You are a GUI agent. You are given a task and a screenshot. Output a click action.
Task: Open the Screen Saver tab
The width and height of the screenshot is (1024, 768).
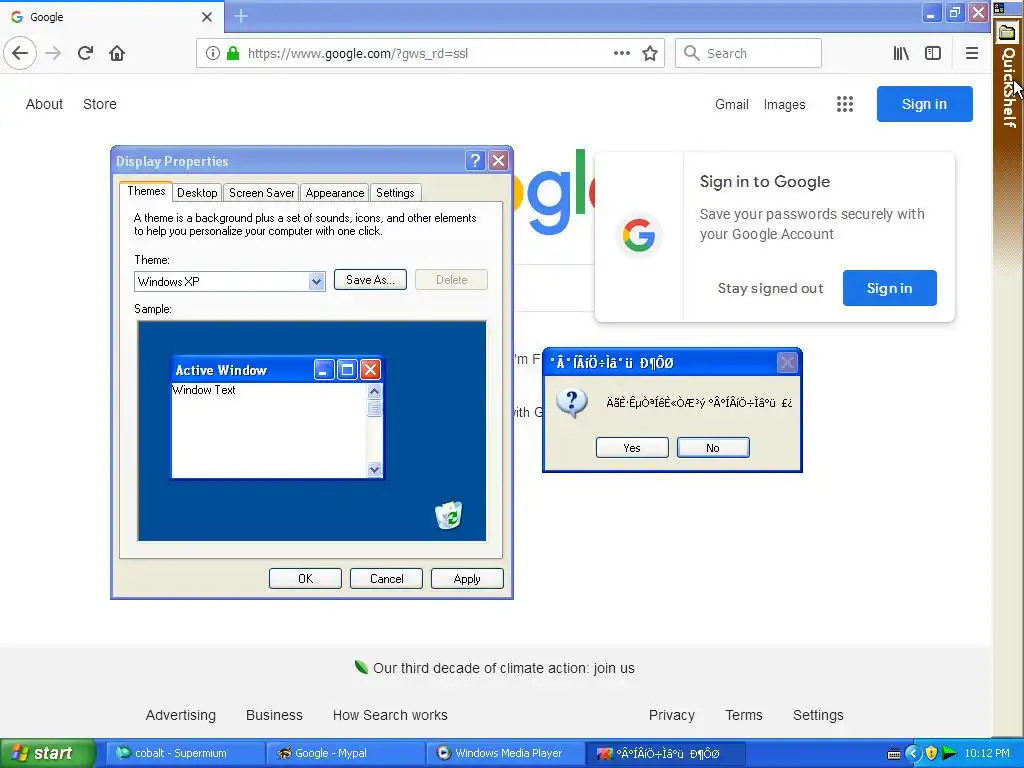[x=261, y=193]
